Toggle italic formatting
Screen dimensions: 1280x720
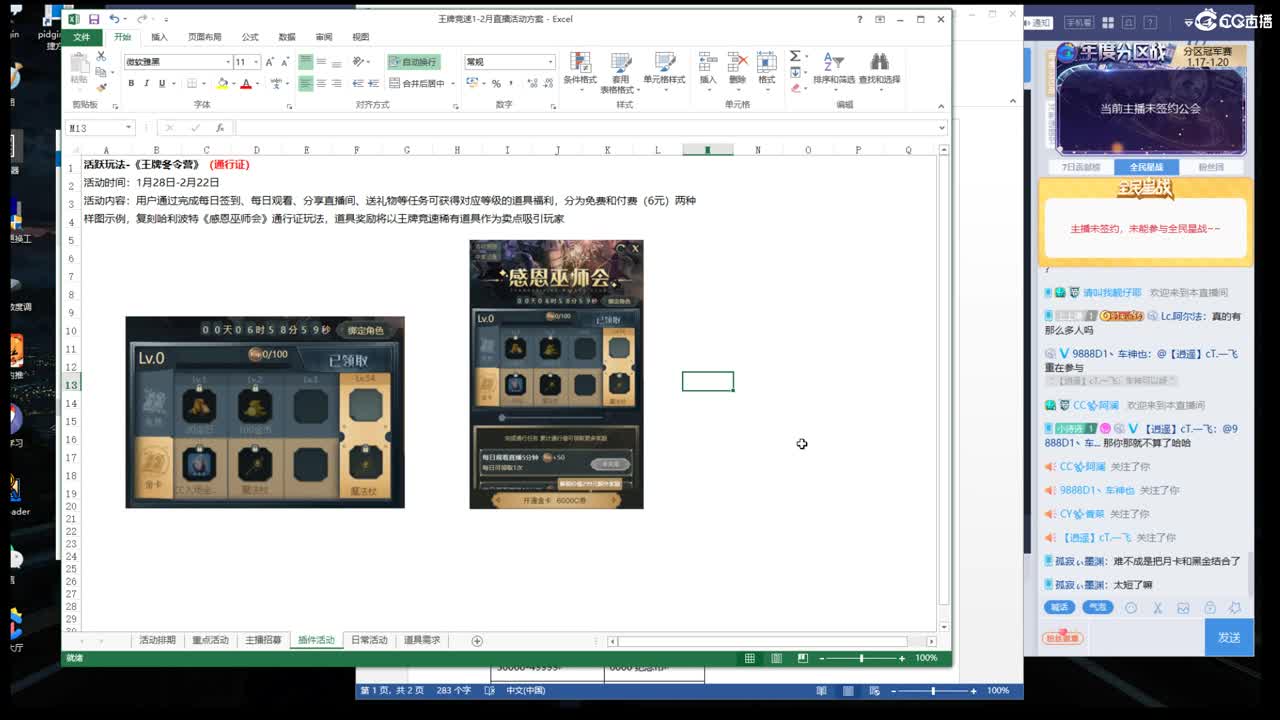point(146,84)
